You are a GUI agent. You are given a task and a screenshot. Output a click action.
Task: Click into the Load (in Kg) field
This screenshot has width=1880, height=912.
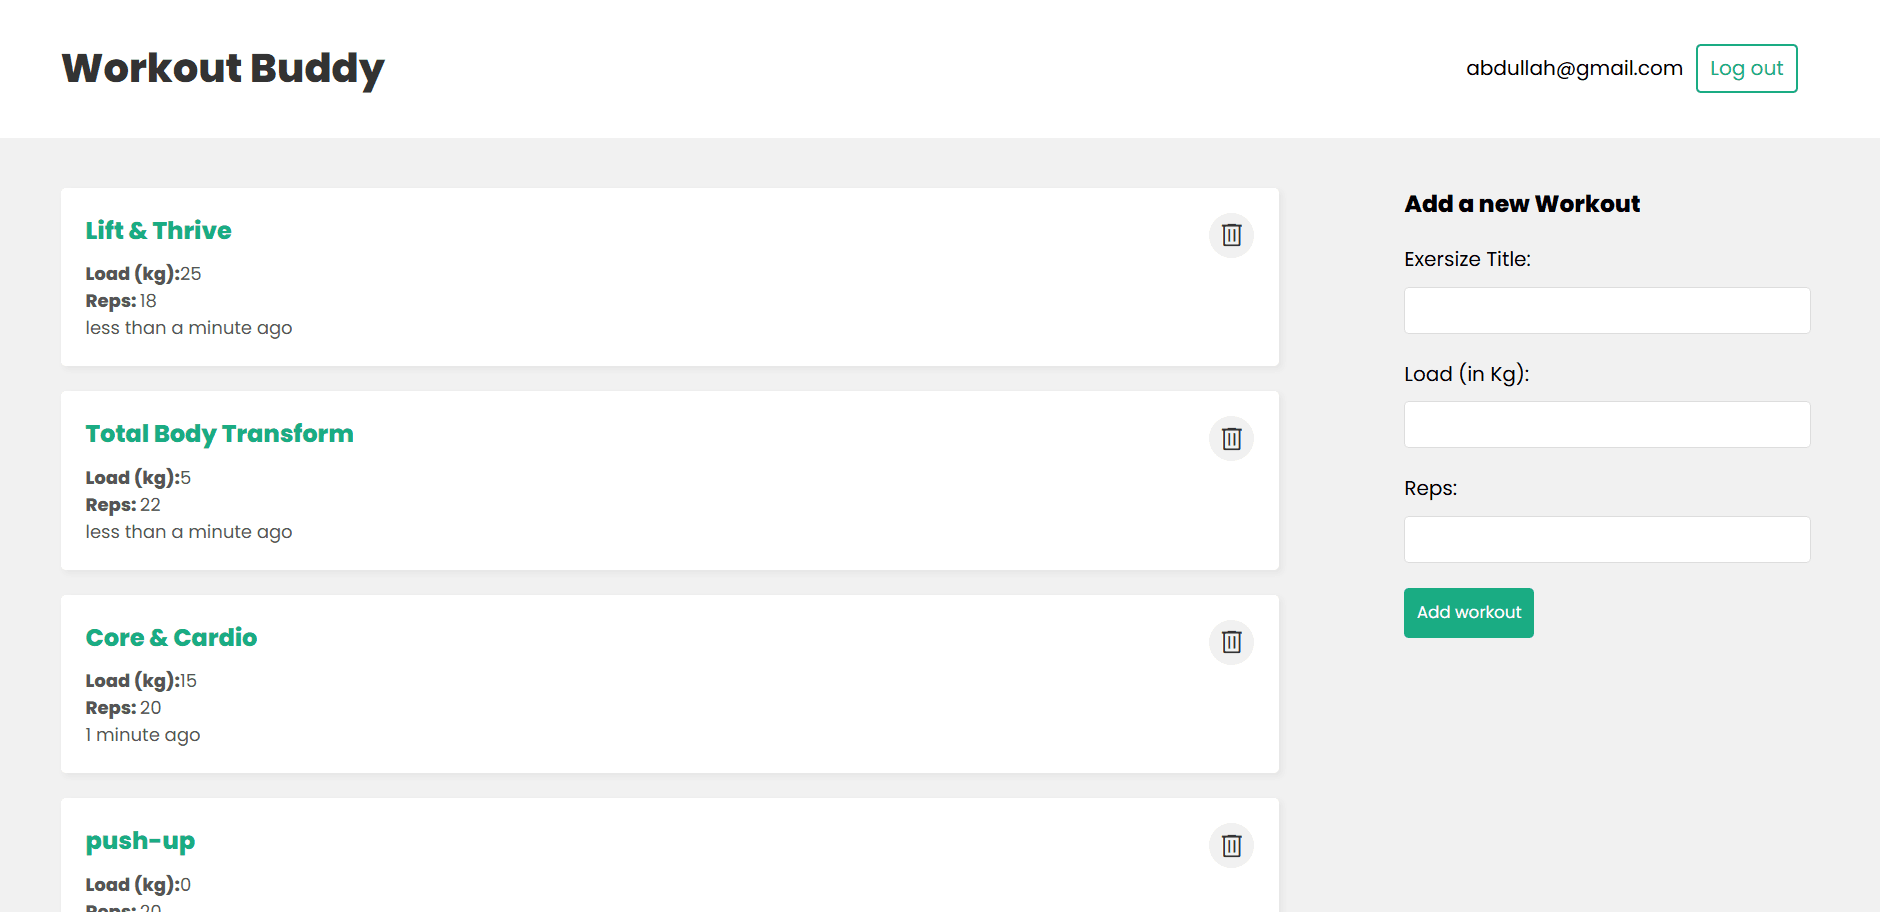pyautogui.click(x=1606, y=425)
